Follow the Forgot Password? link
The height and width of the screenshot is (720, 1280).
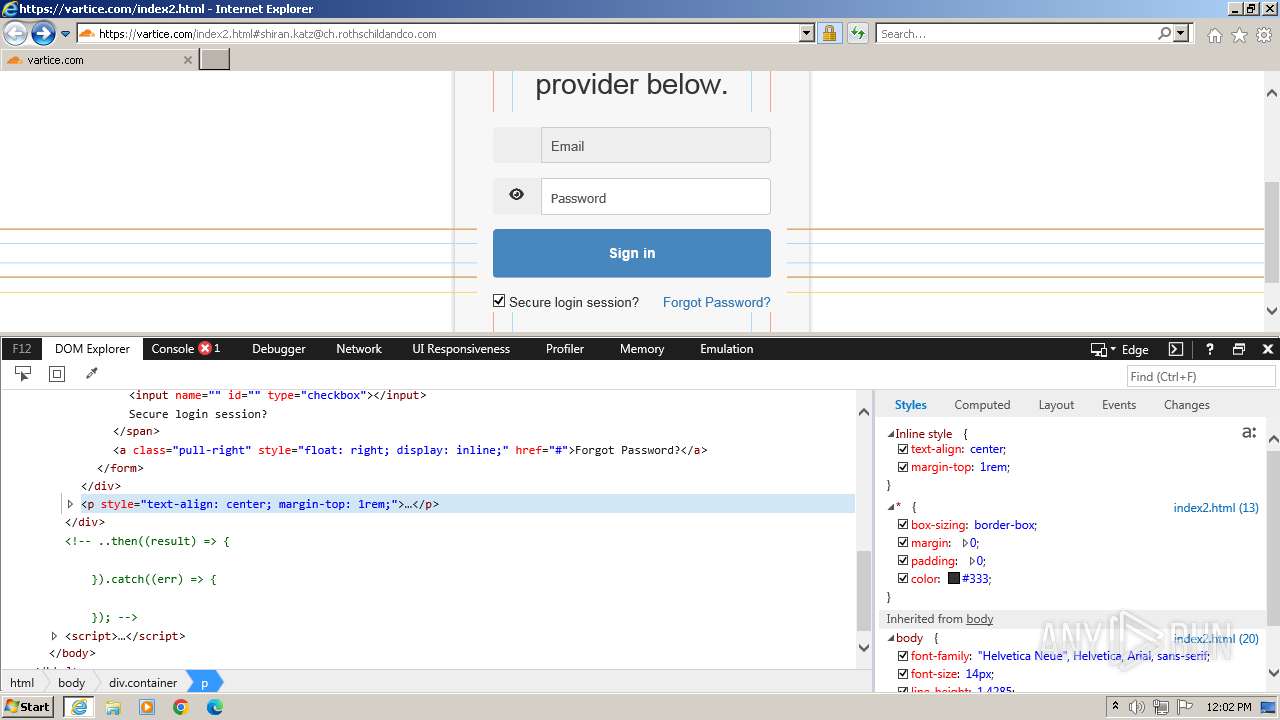tap(717, 302)
